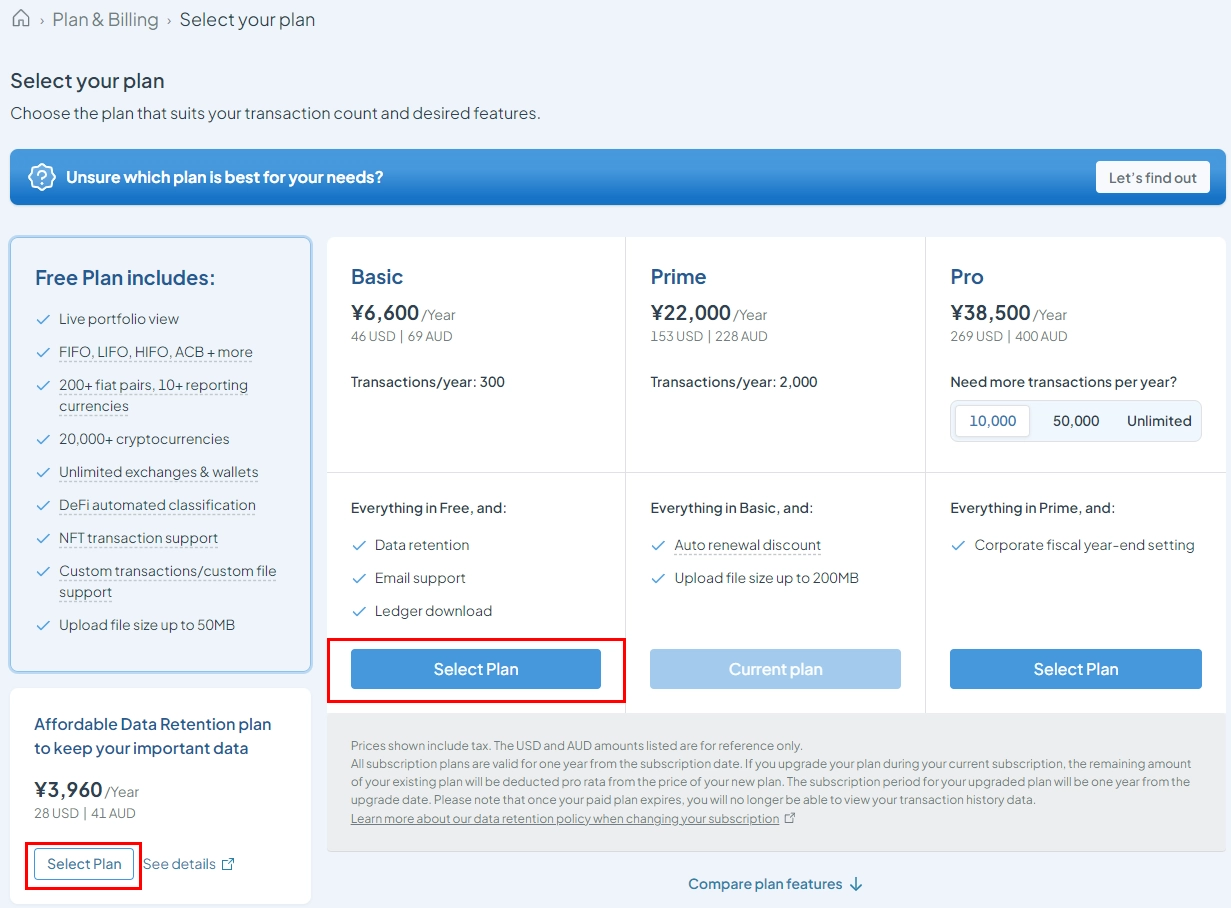Click the down arrow next to Compare plan features

pos(856,884)
